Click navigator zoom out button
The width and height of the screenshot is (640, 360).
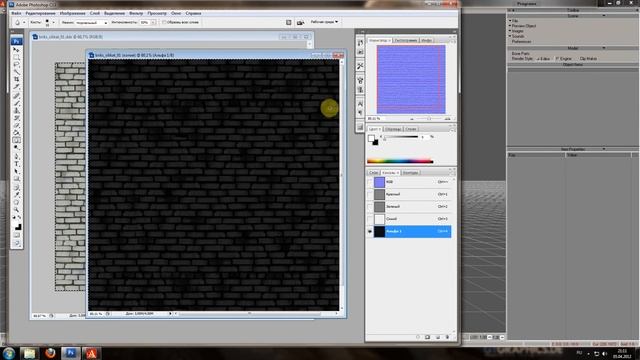click(412, 119)
